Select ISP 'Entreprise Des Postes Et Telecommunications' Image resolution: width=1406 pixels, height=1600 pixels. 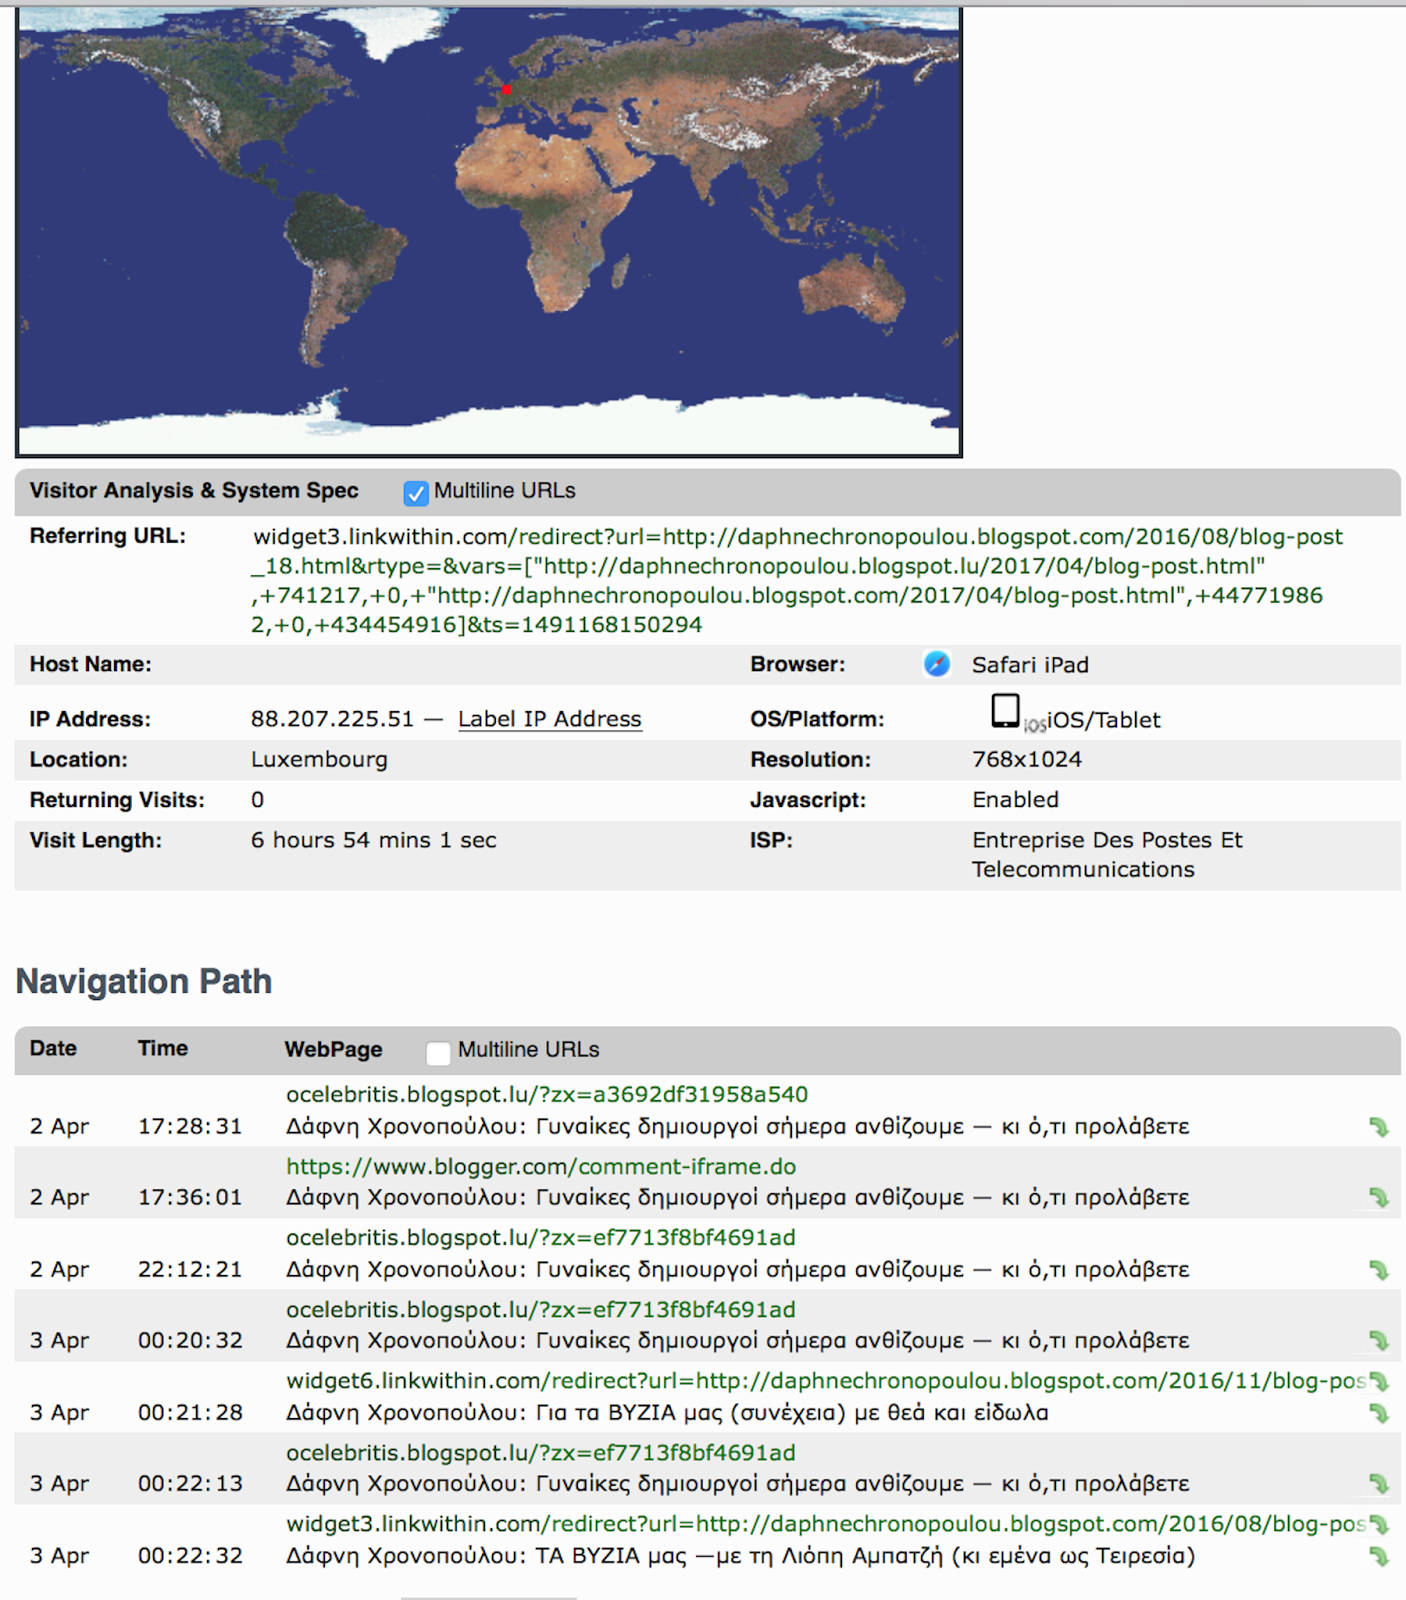[1107, 855]
